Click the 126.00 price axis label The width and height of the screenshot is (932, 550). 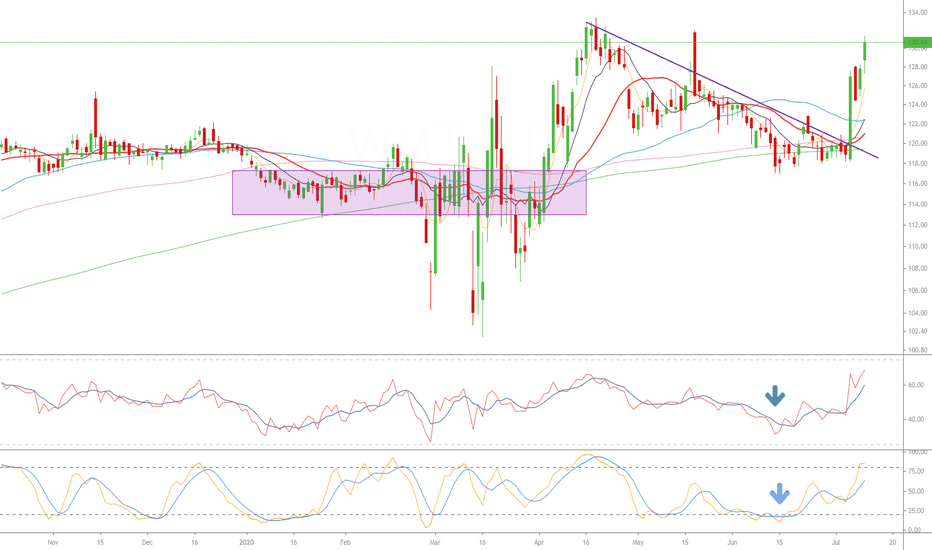(x=918, y=86)
